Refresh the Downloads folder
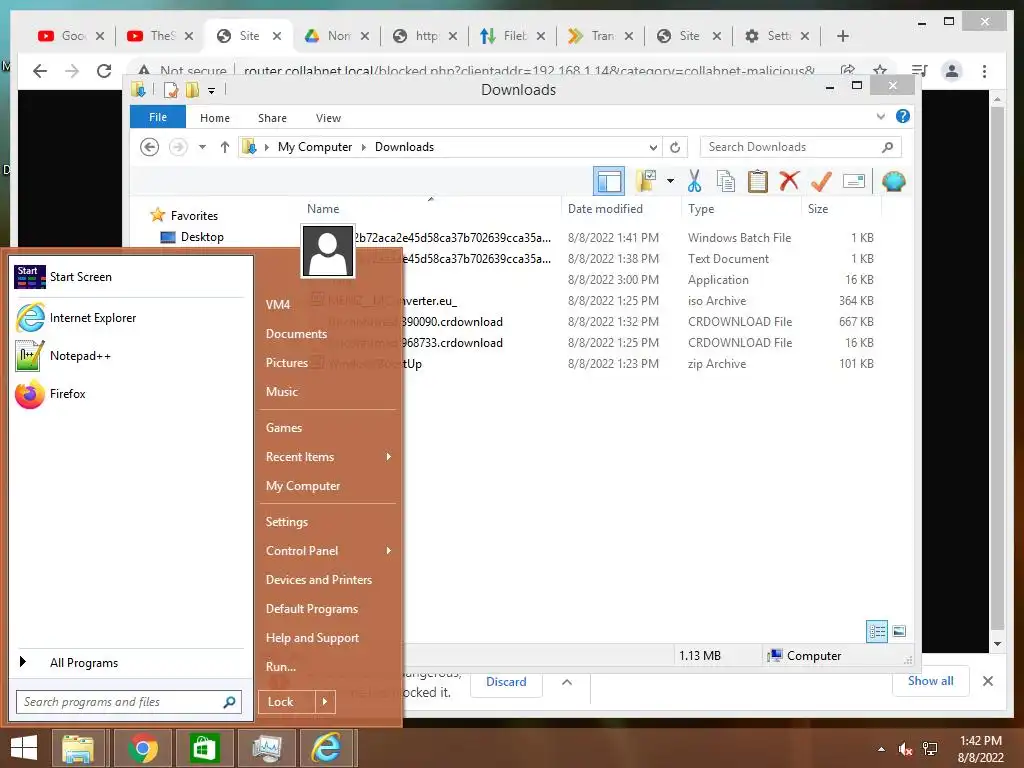The image size is (1024, 768). 675,147
